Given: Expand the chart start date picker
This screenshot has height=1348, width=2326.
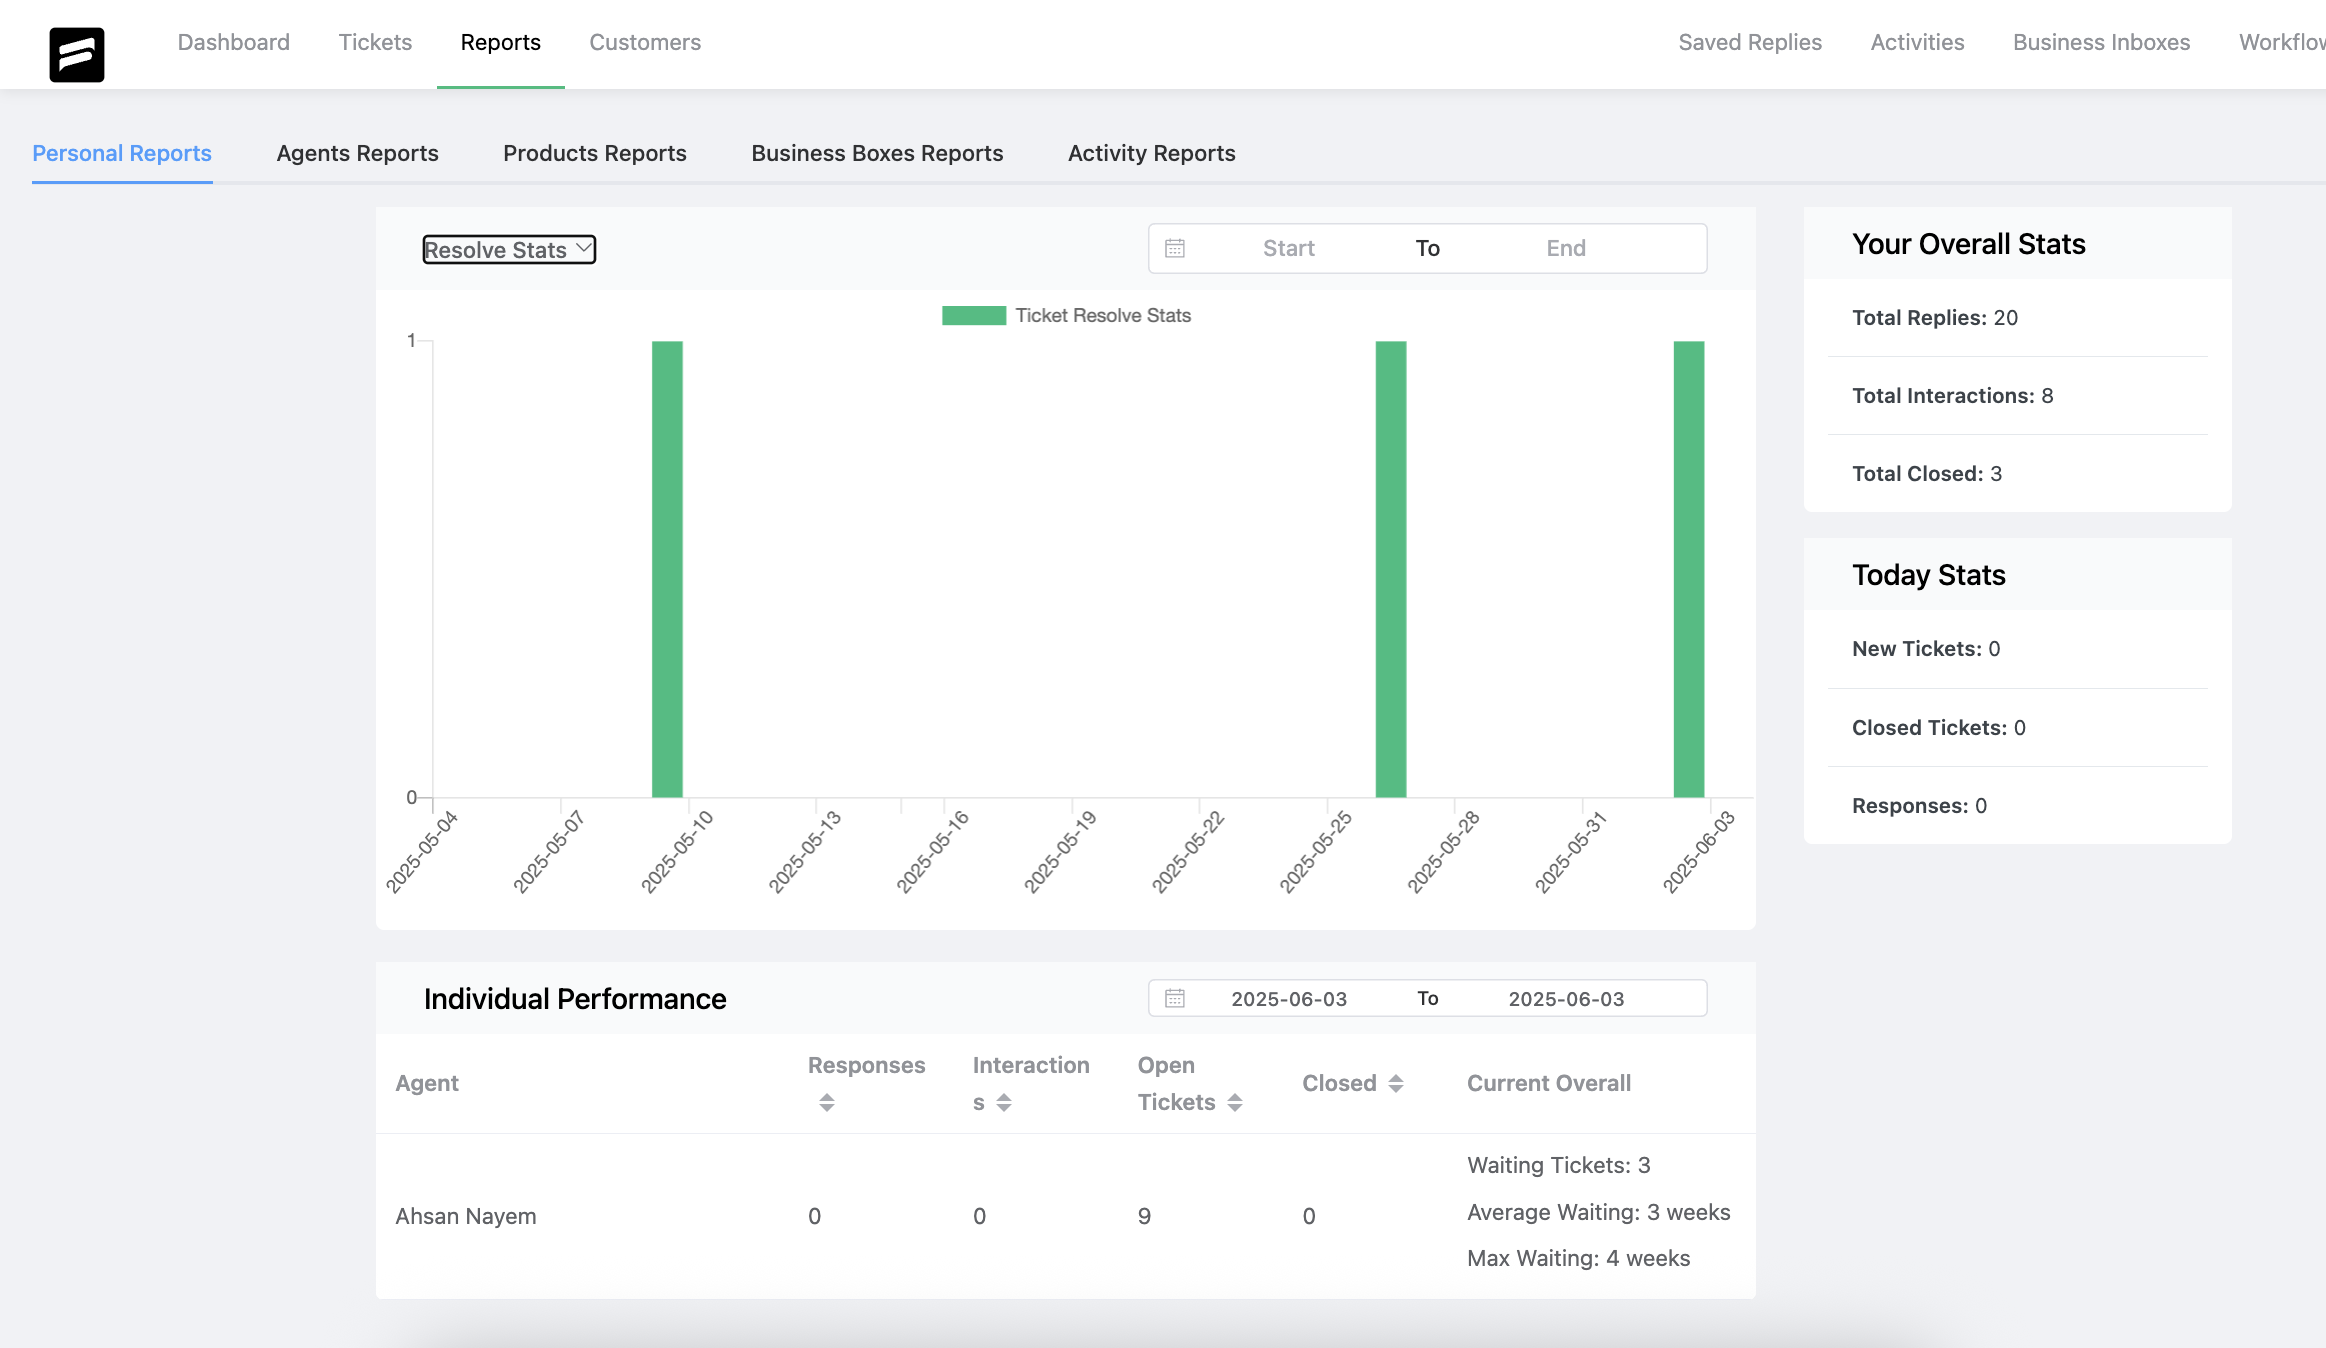Looking at the screenshot, I should click(x=1288, y=248).
